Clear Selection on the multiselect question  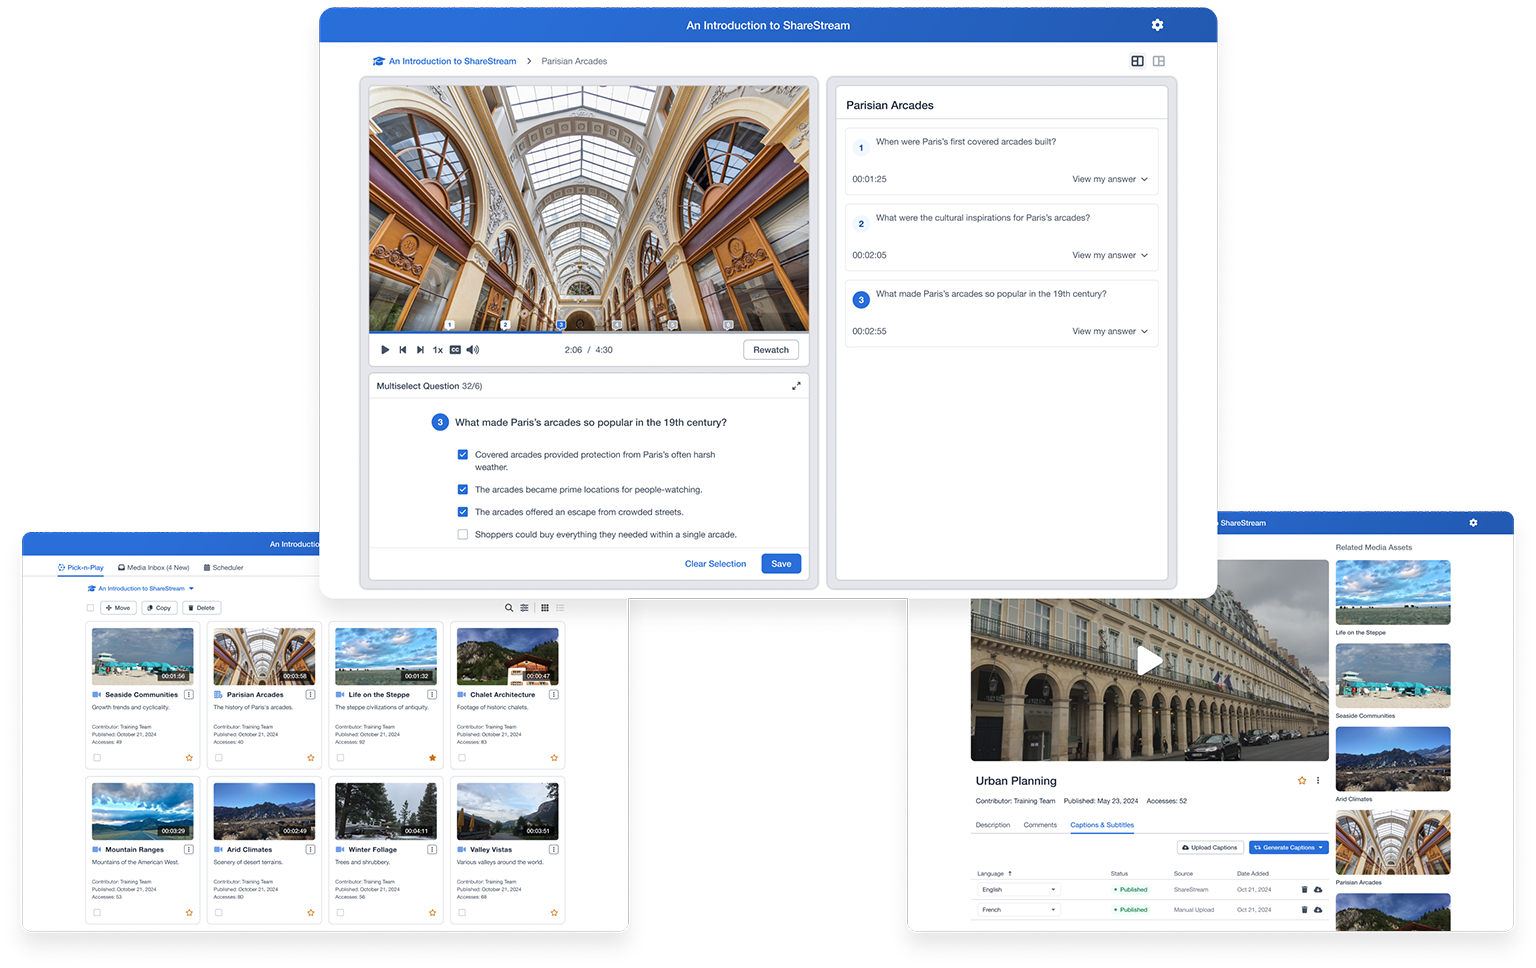click(x=715, y=563)
